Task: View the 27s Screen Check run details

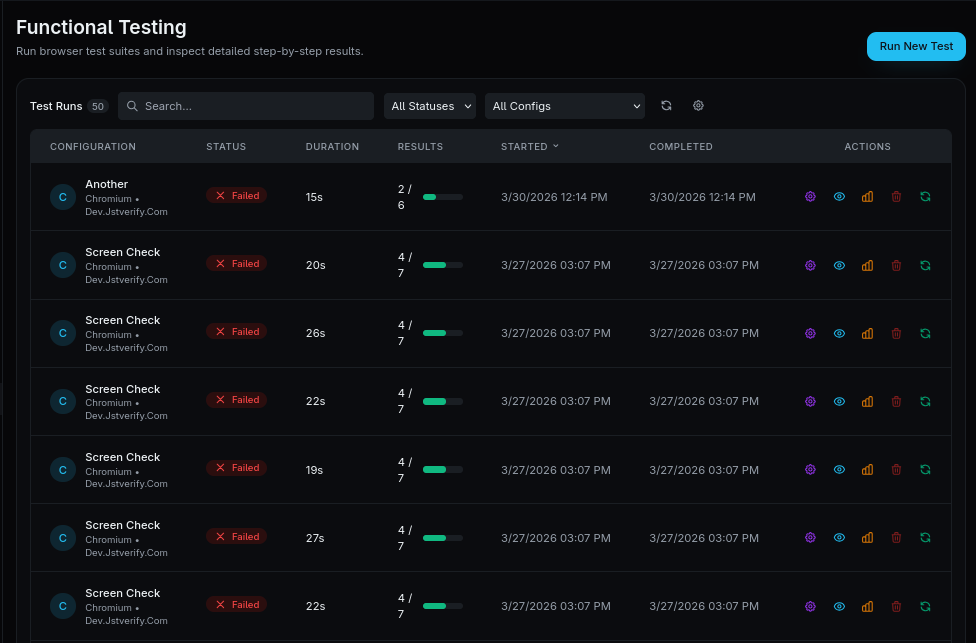Action: (x=839, y=537)
